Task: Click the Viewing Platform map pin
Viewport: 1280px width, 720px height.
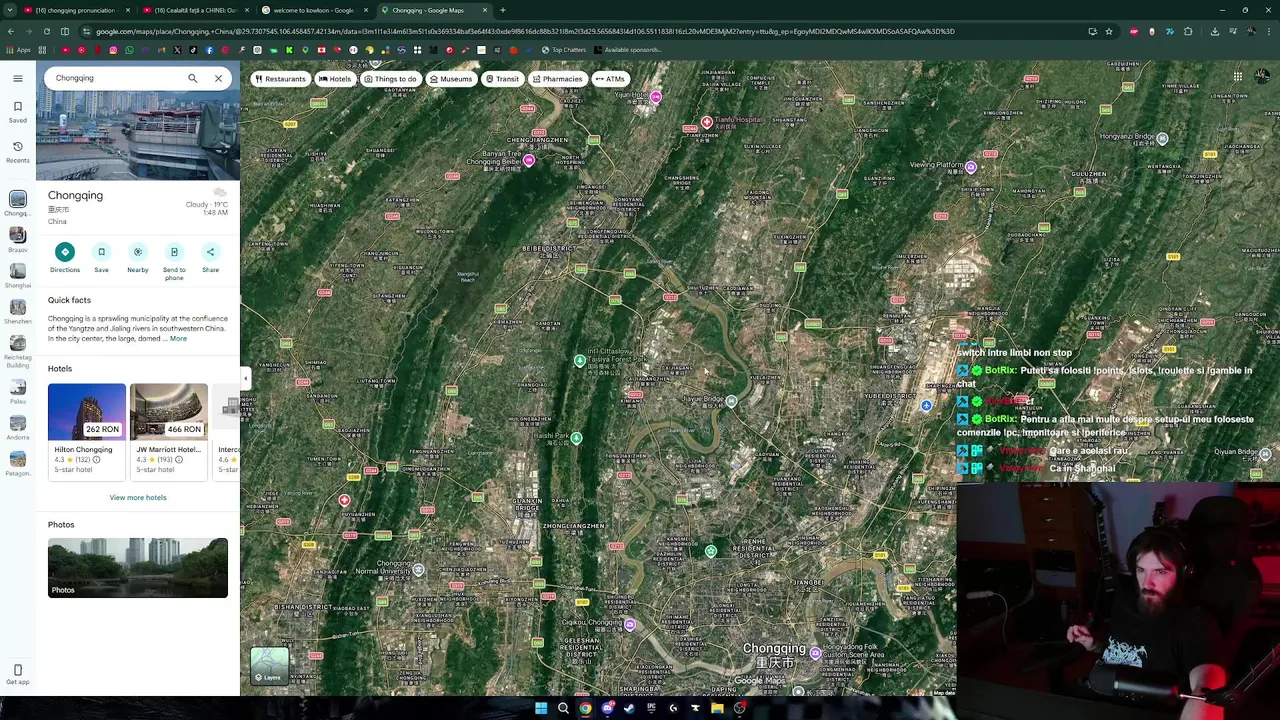Action: pyautogui.click(x=971, y=168)
